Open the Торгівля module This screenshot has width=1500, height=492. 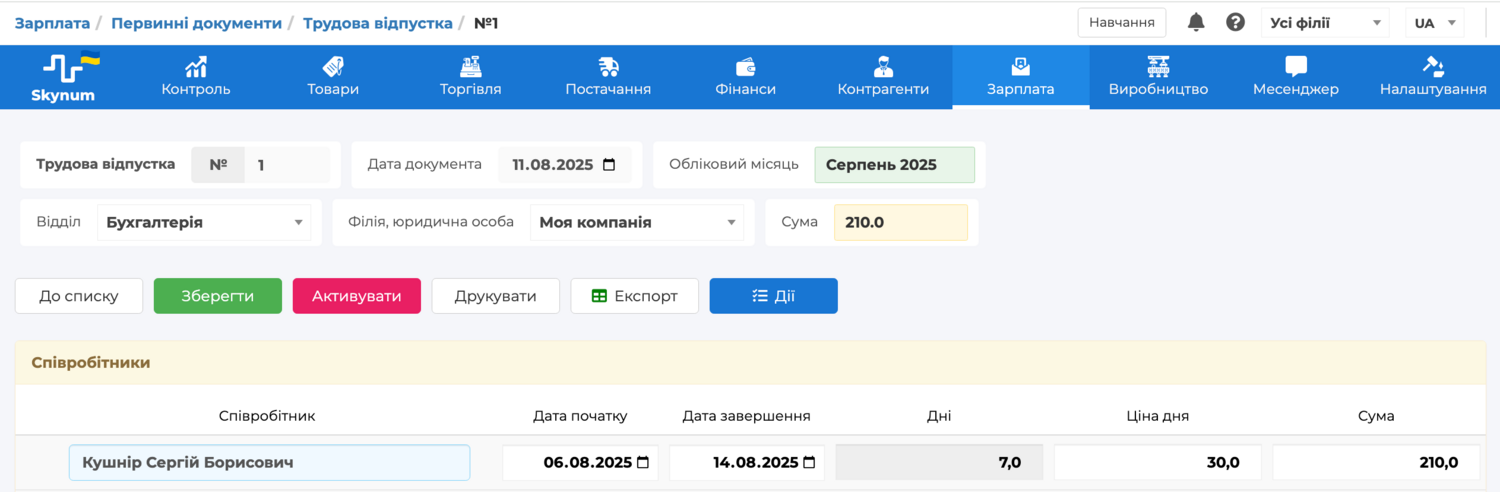470,77
